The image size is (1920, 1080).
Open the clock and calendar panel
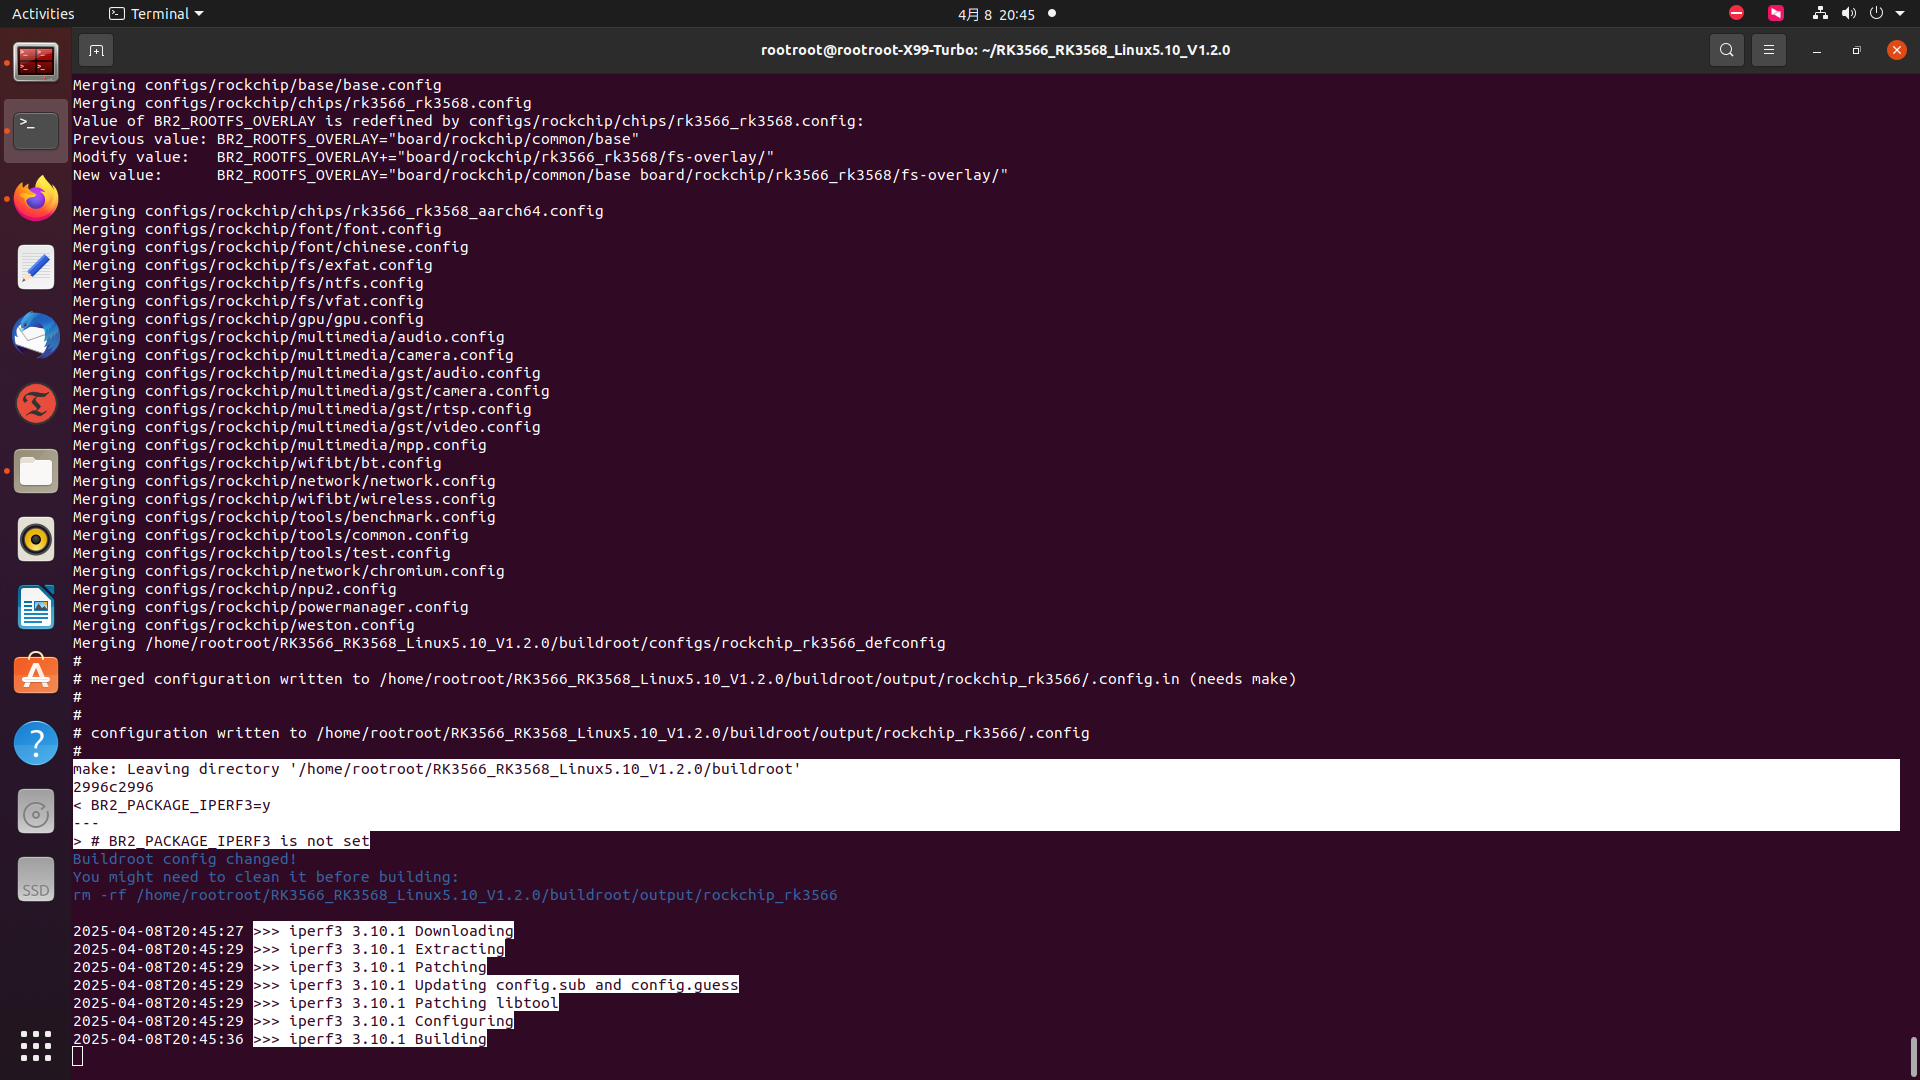click(x=996, y=14)
